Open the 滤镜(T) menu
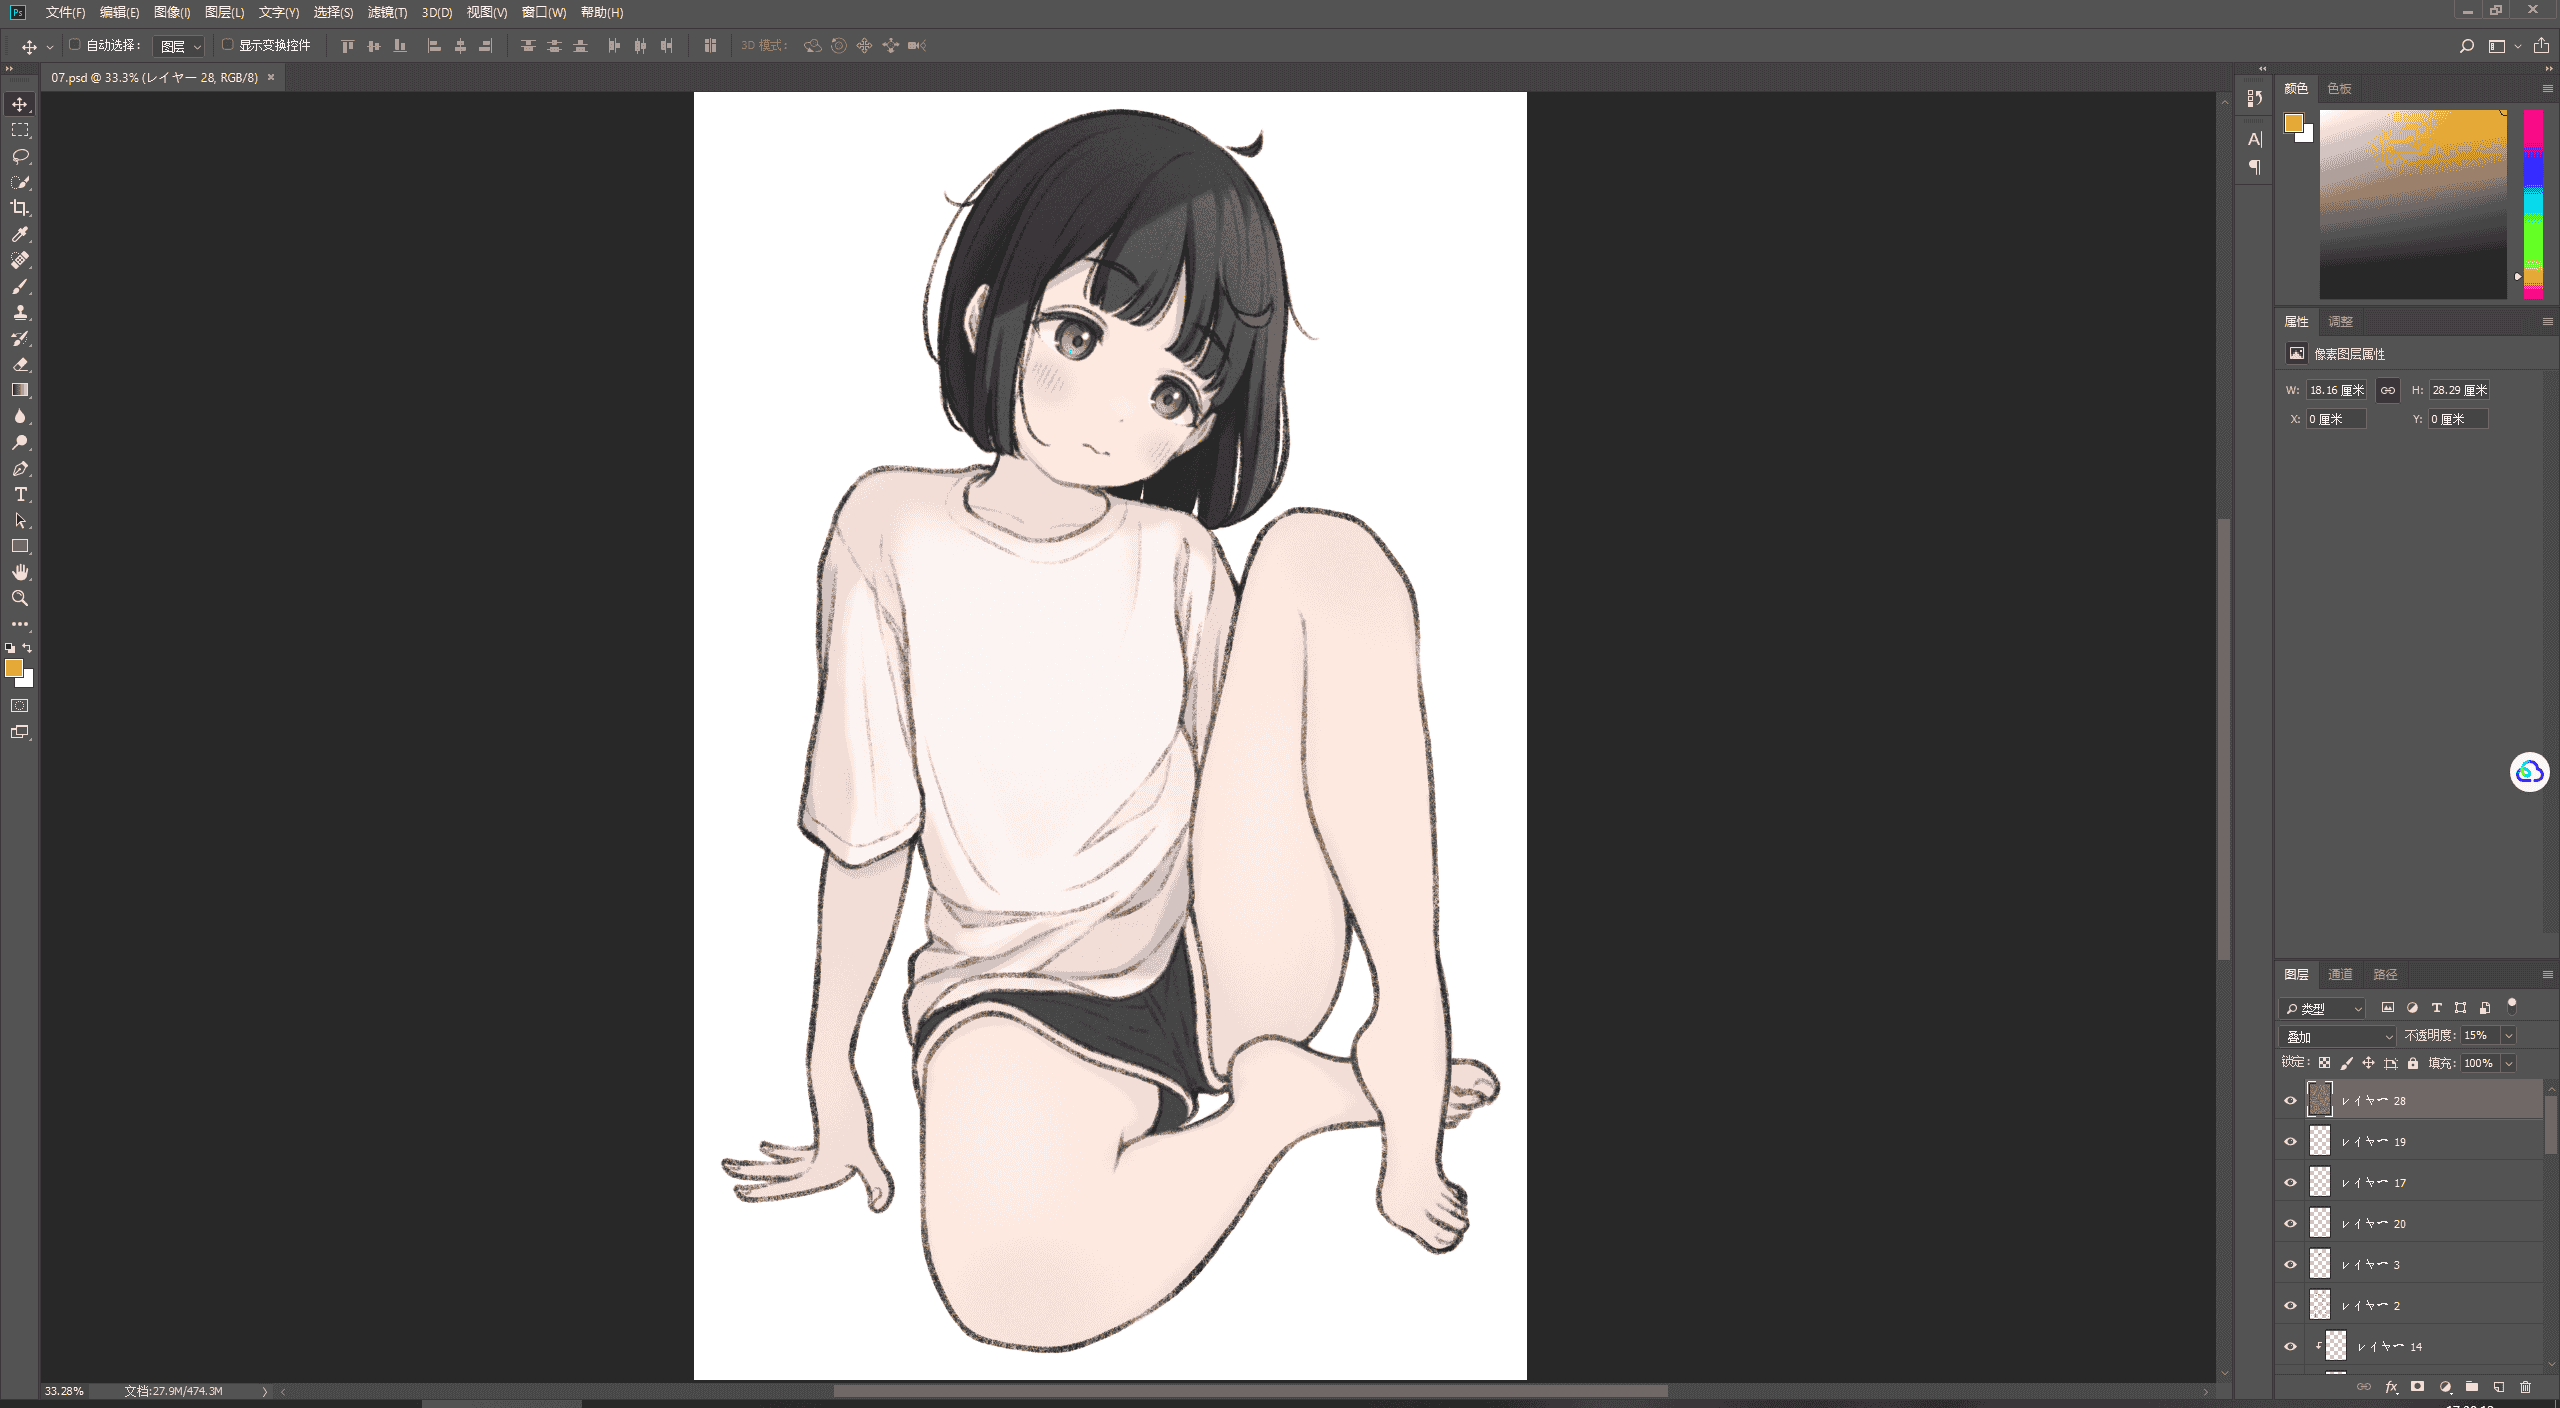 387,12
